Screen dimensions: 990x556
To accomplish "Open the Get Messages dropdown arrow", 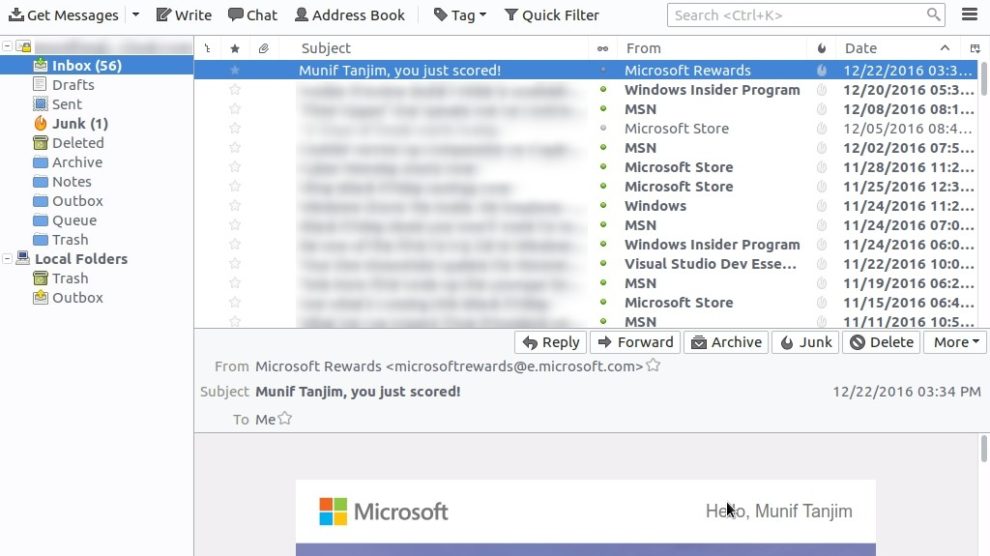I will (136, 15).
